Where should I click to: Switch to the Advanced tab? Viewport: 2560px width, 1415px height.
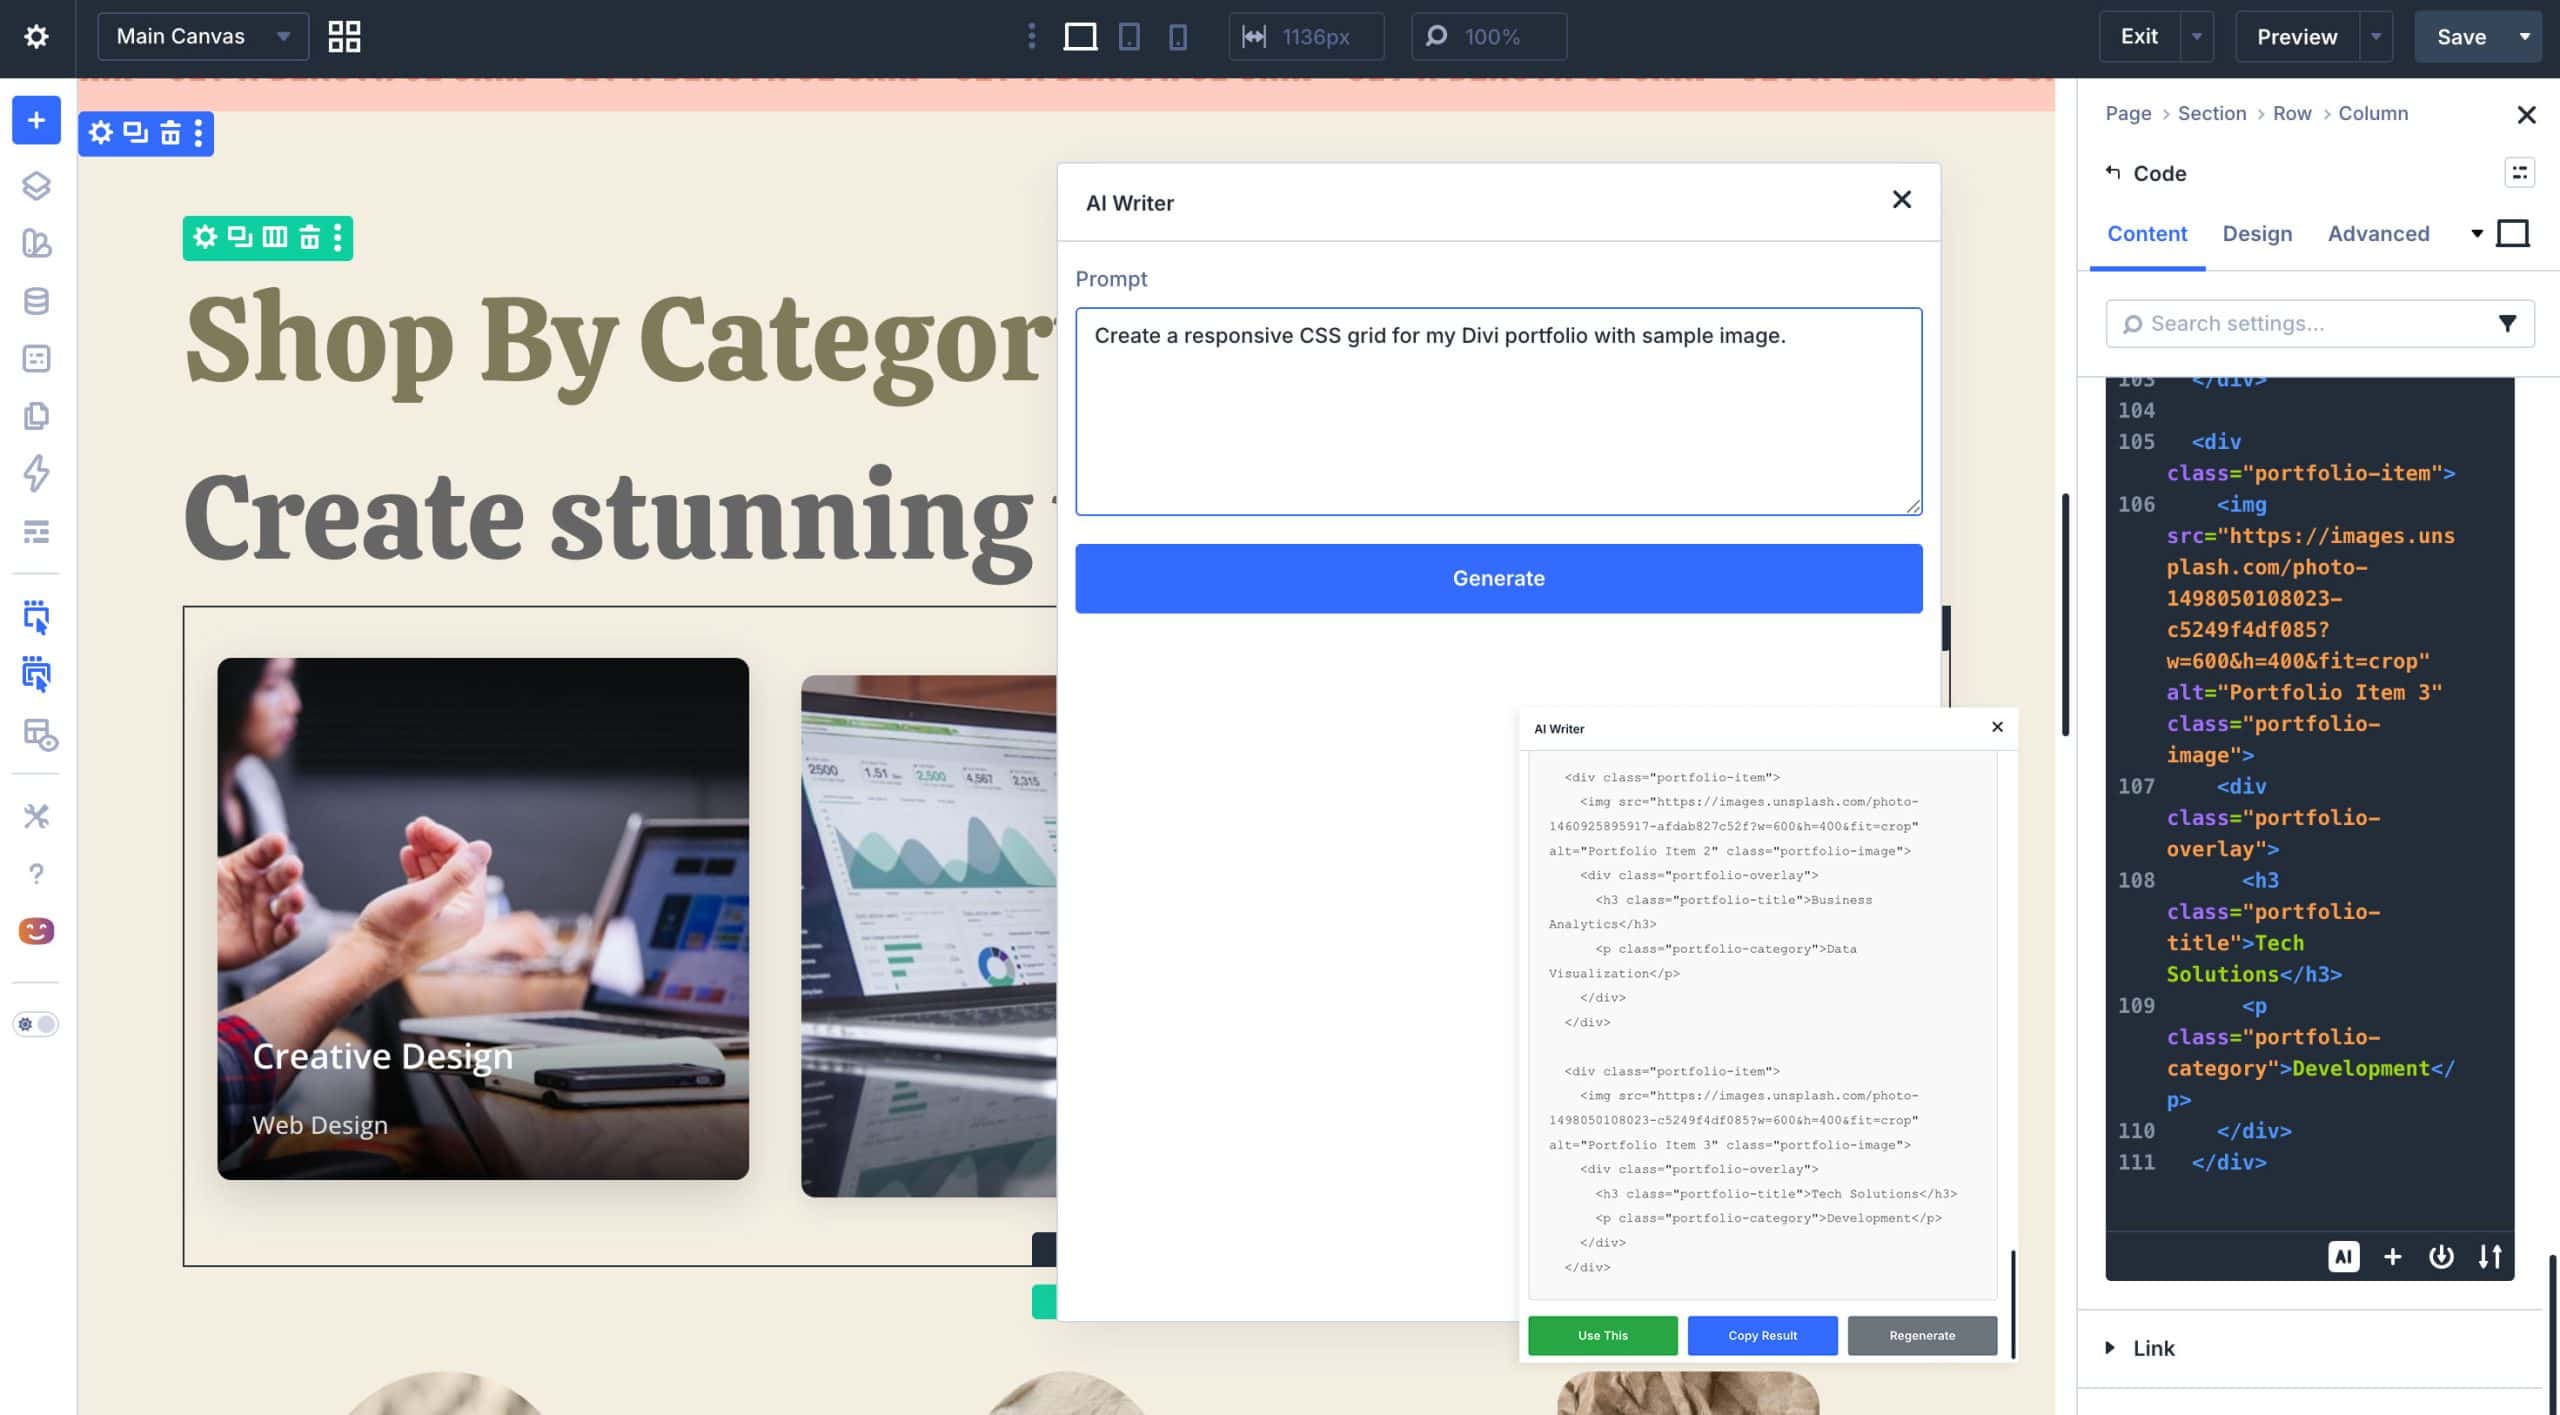pos(2378,234)
